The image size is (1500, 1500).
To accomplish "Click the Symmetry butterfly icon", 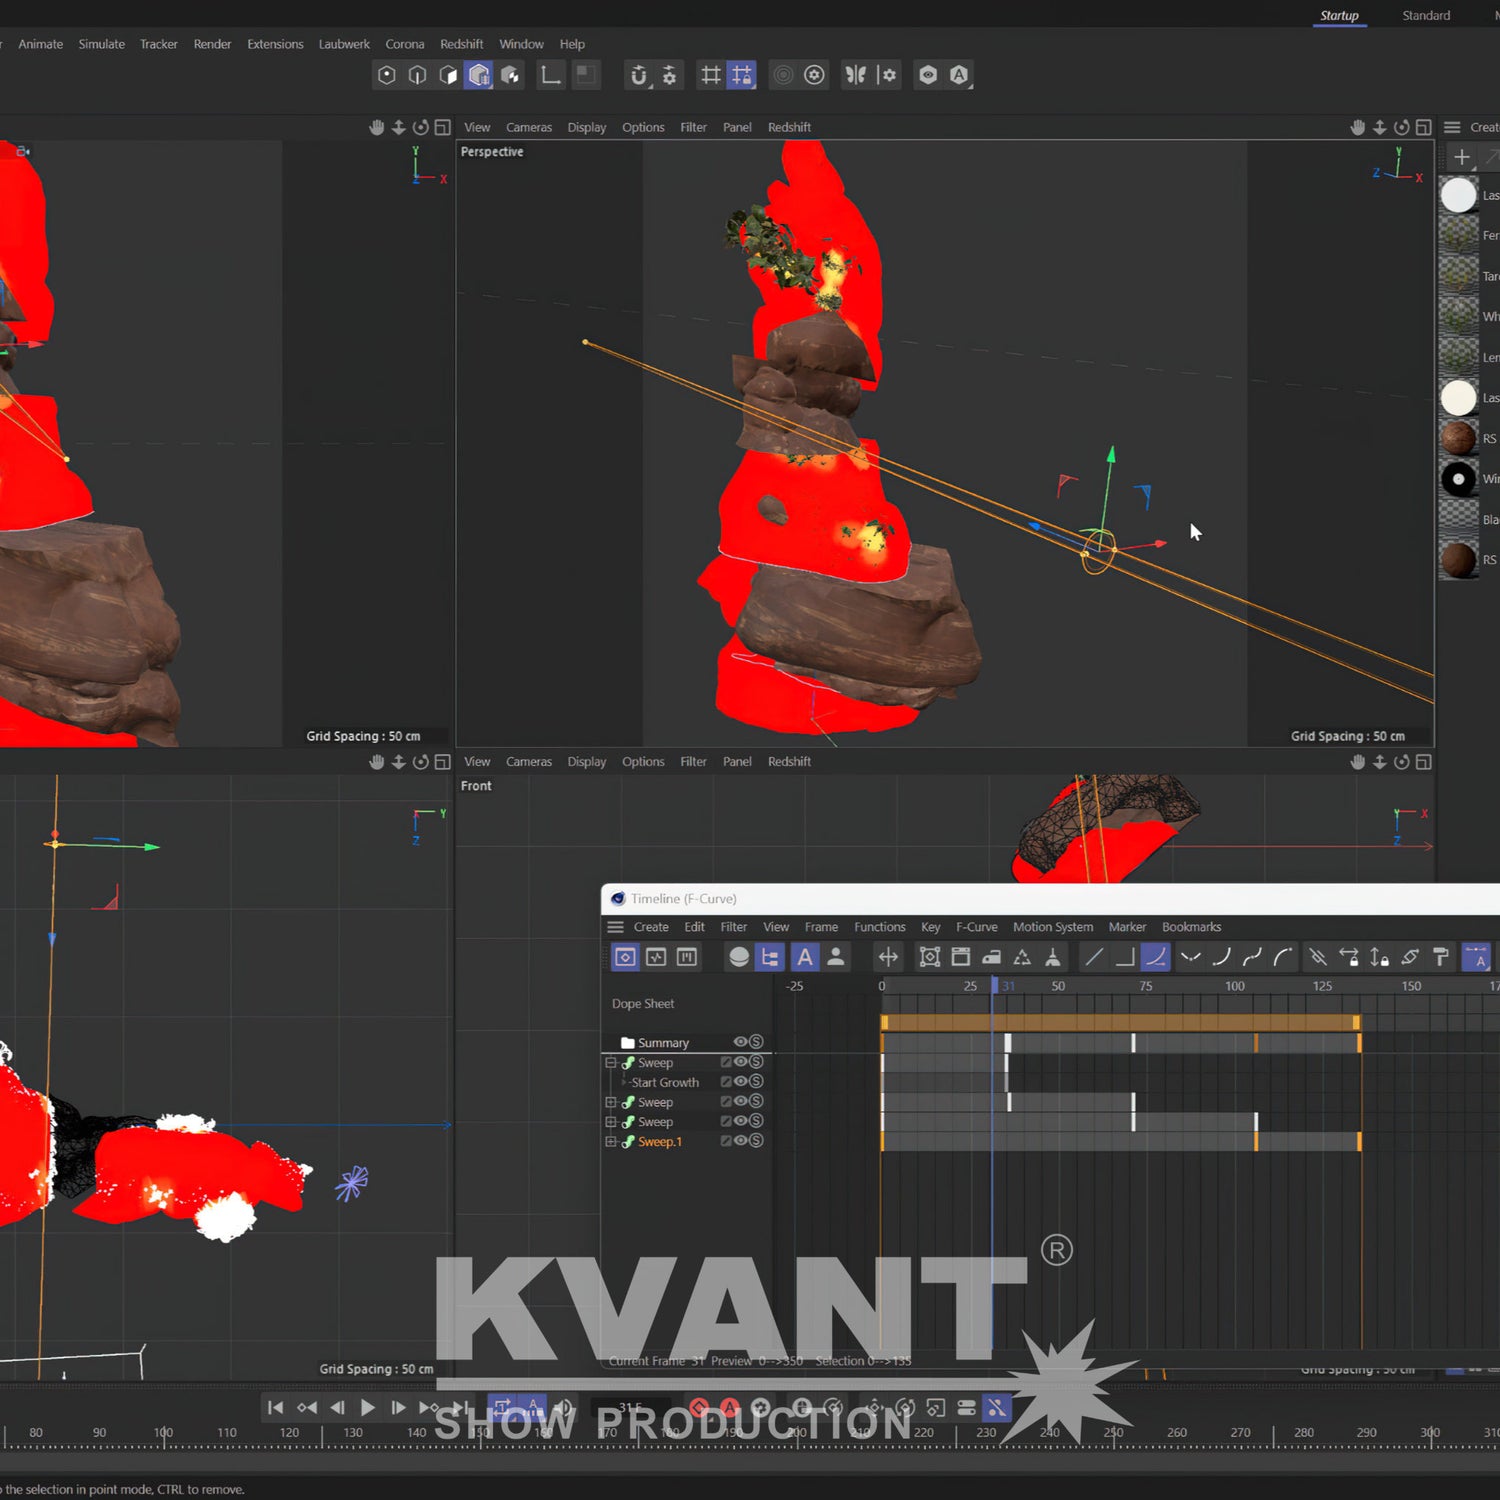I will (856, 75).
